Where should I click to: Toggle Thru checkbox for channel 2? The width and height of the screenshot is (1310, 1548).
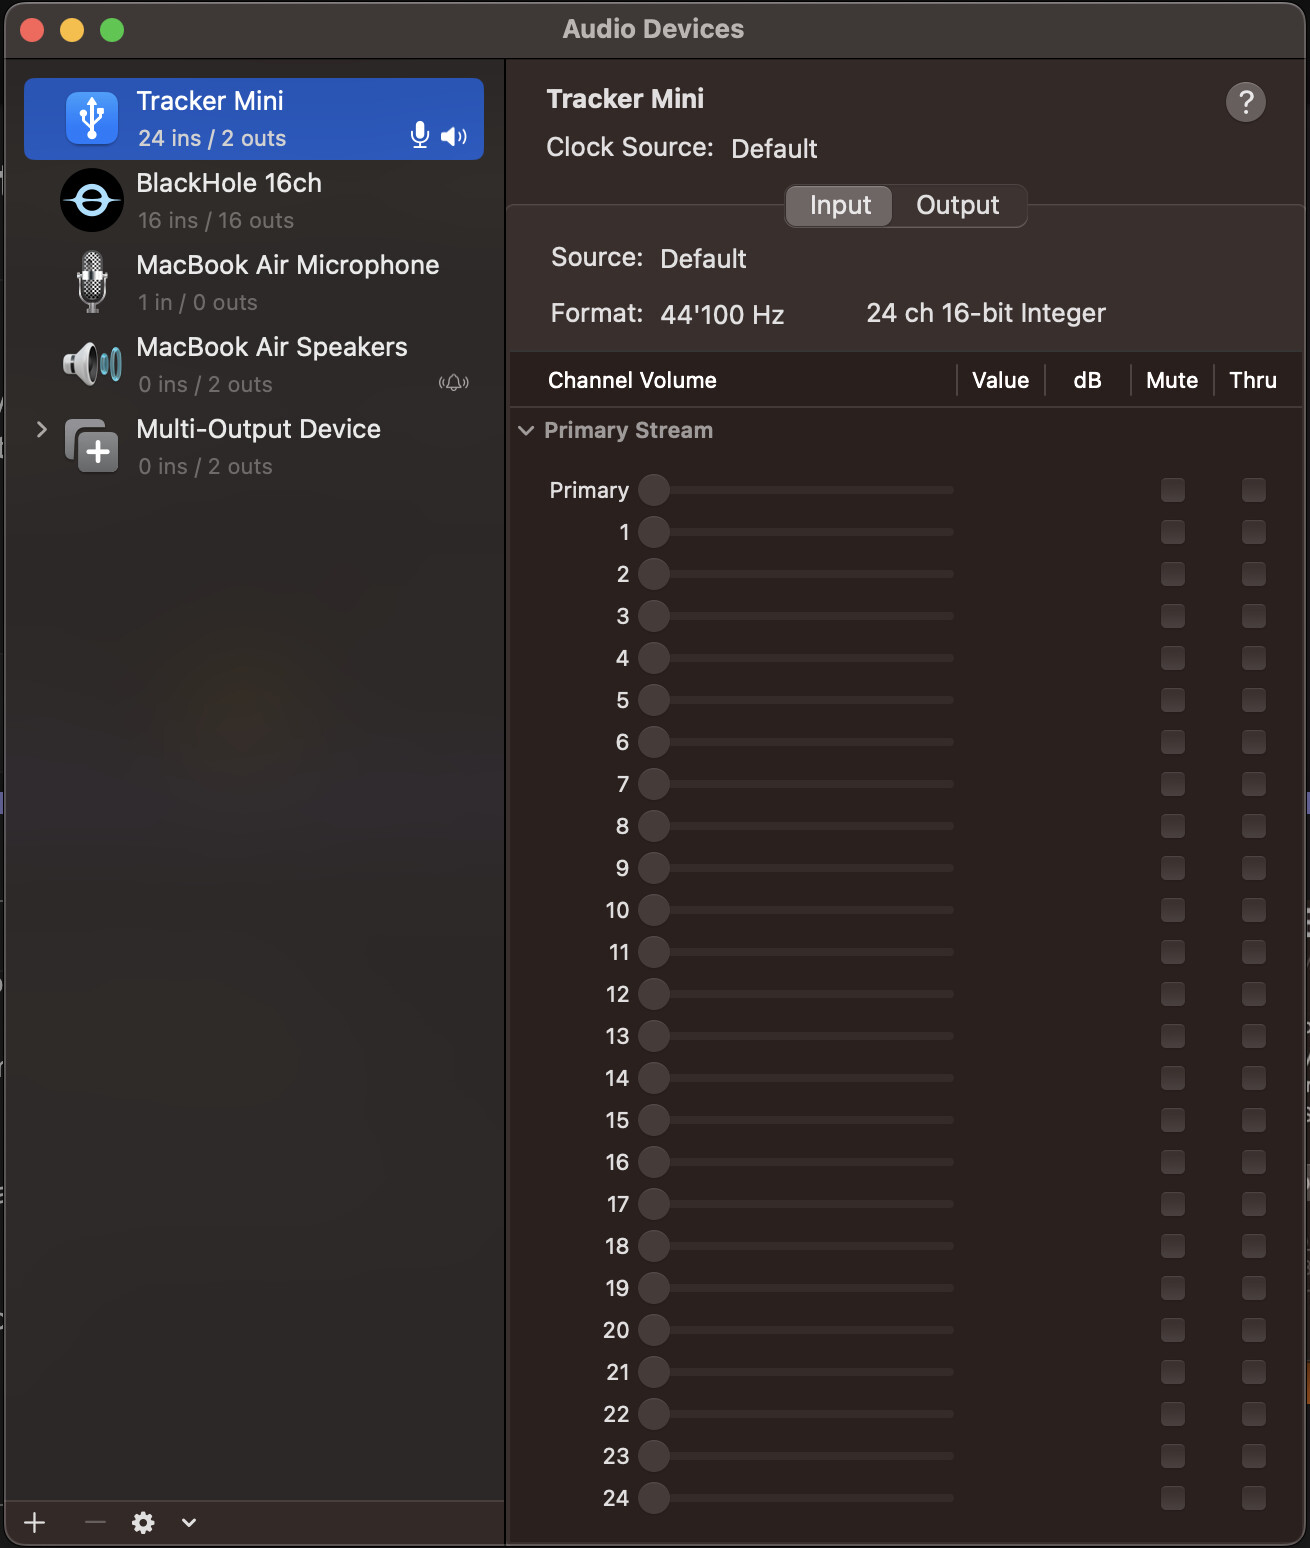(1254, 574)
